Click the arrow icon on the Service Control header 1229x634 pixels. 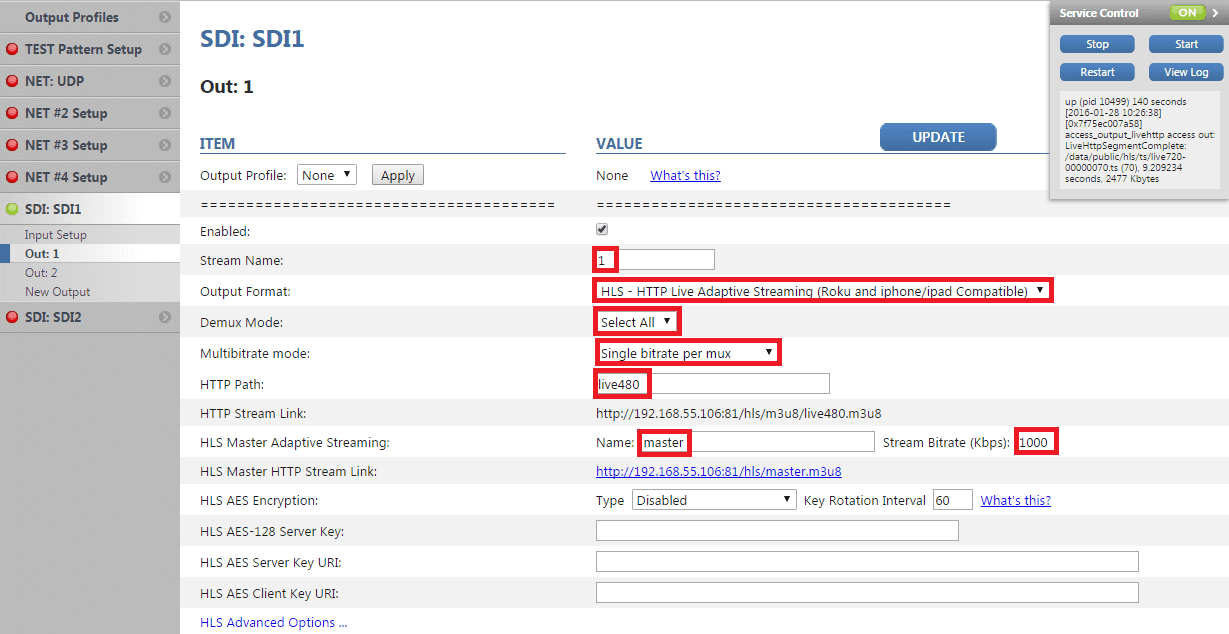tap(1214, 13)
